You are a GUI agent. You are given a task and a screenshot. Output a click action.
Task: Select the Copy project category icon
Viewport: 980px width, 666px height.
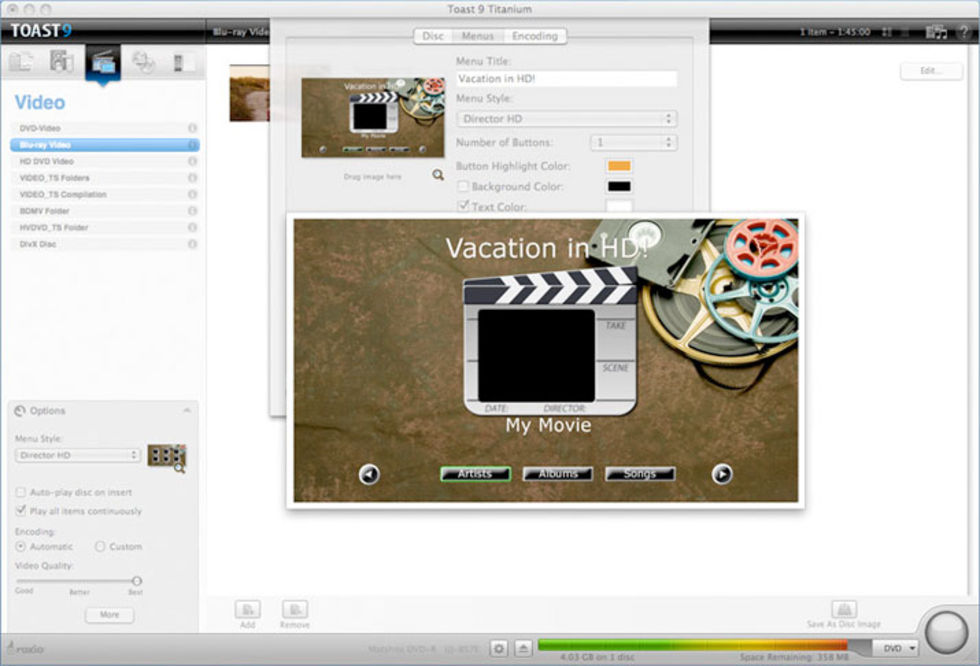[143, 62]
